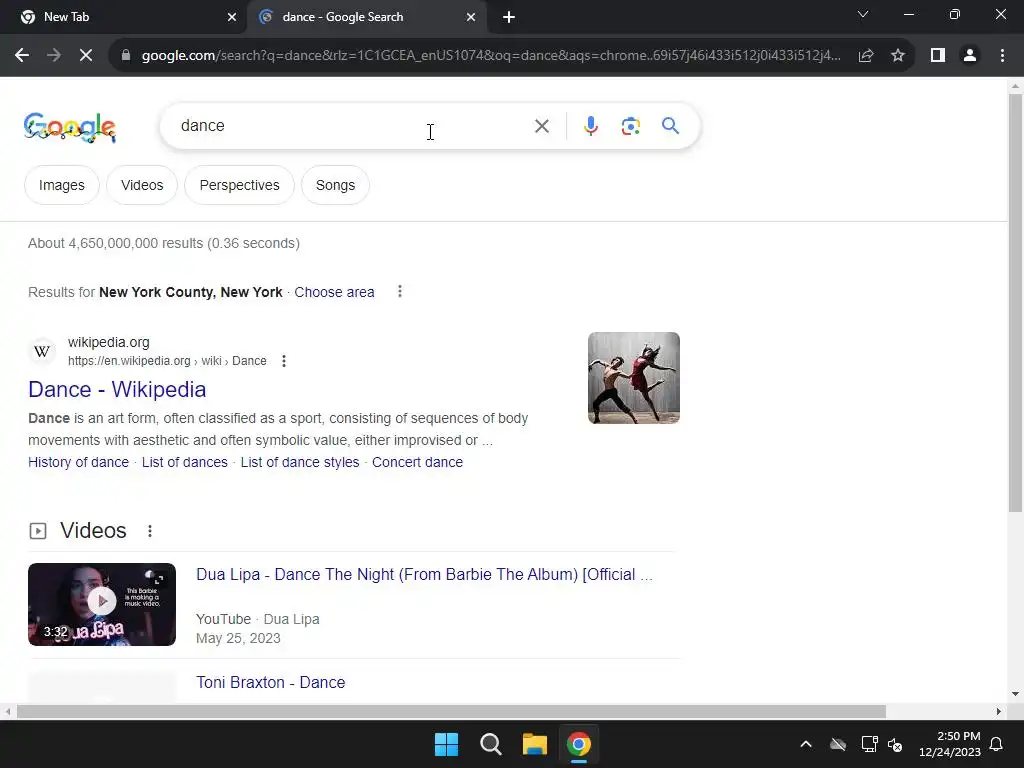Clear the search box text

[x=541, y=126]
